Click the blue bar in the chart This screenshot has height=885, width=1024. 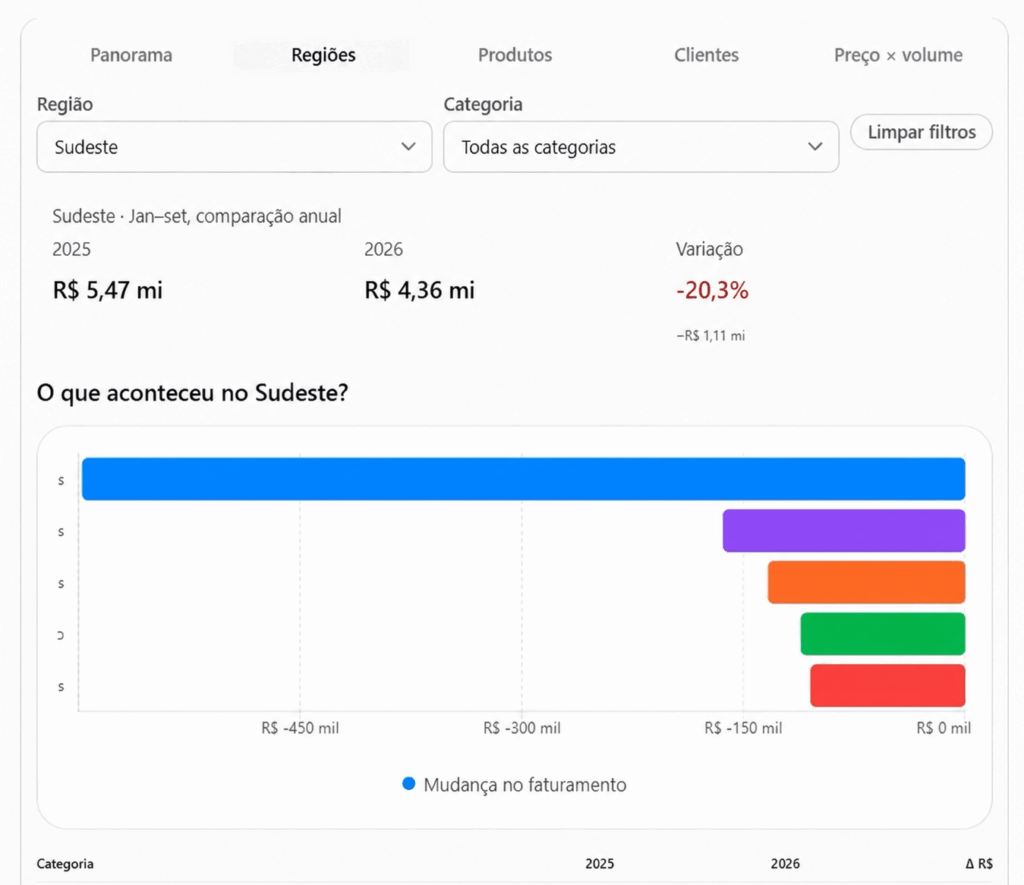click(x=523, y=479)
